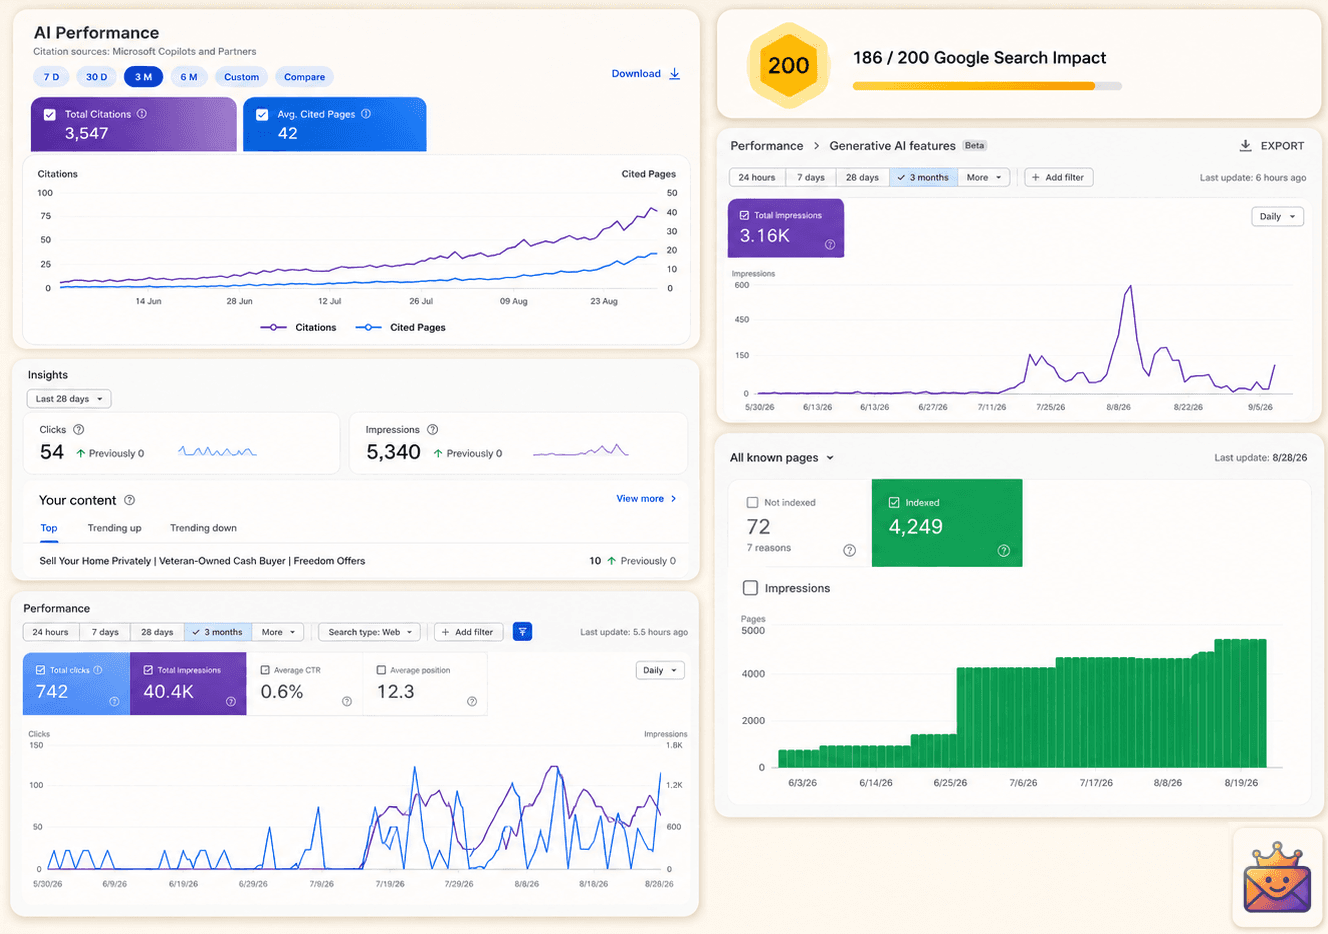Click the Export download icon
The image size is (1328, 934).
tap(1245, 146)
